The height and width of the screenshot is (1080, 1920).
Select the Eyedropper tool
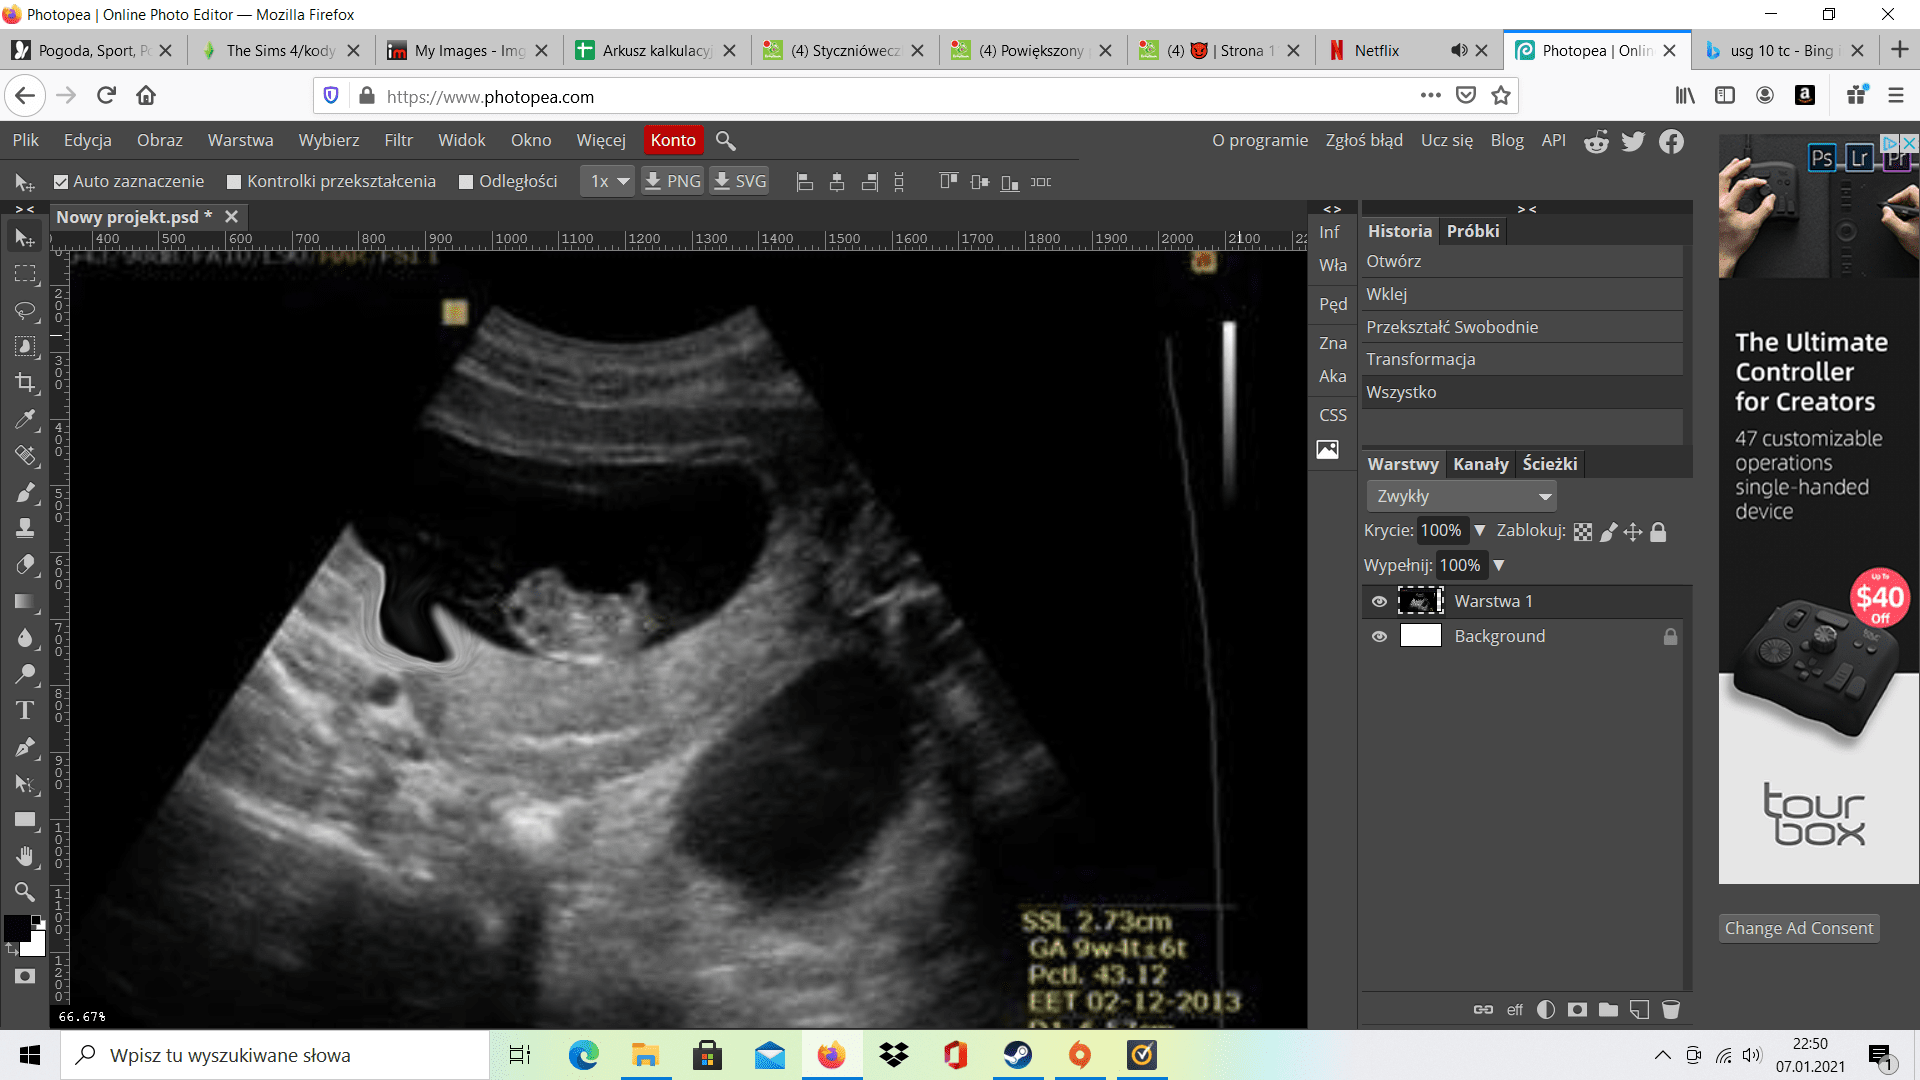pos(25,420)
